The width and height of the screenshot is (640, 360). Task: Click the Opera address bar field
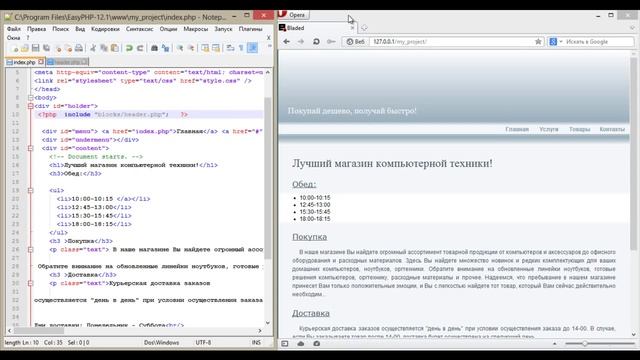point(451,42)
